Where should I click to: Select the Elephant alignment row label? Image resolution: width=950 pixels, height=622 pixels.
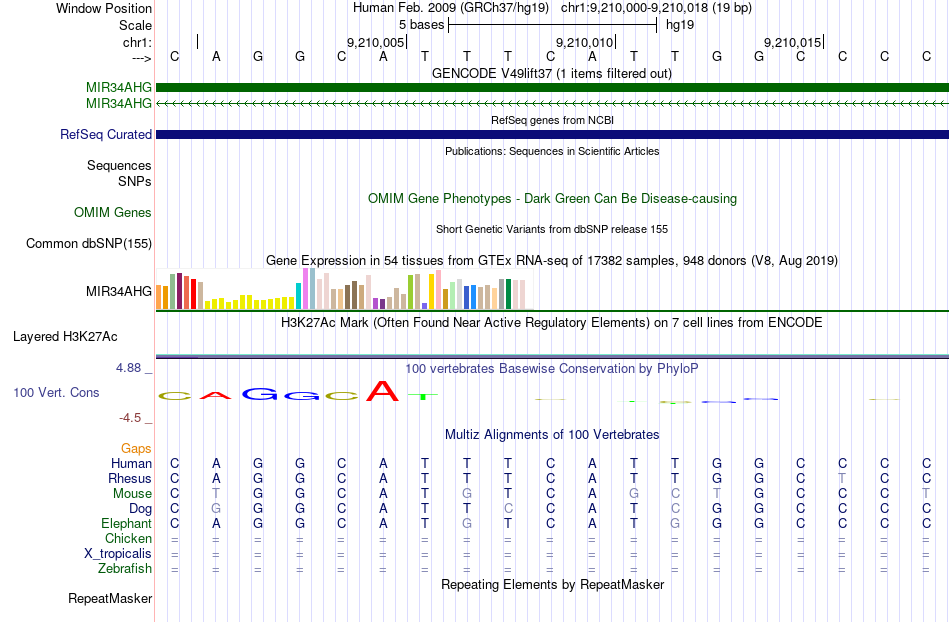coord(127,523)
